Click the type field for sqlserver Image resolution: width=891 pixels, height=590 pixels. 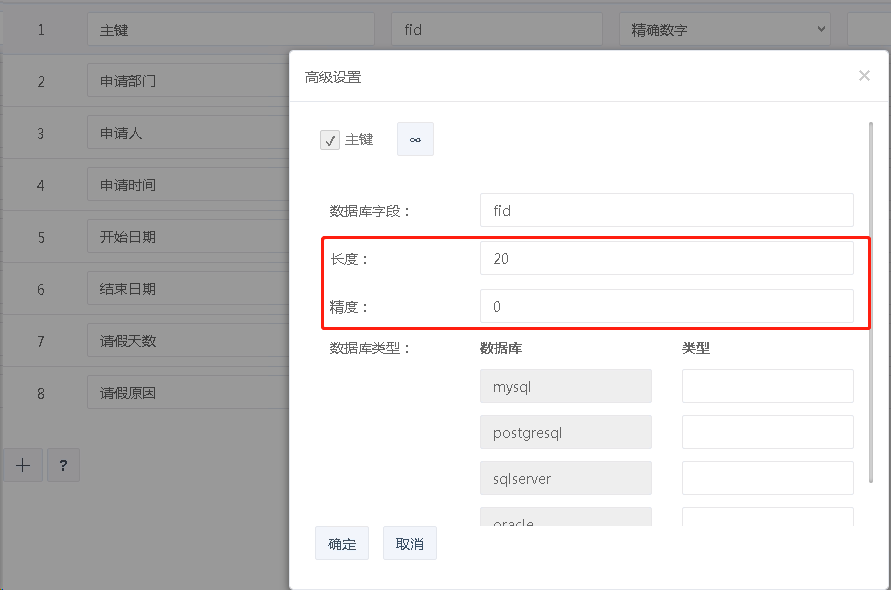click(x=767, y=478)
